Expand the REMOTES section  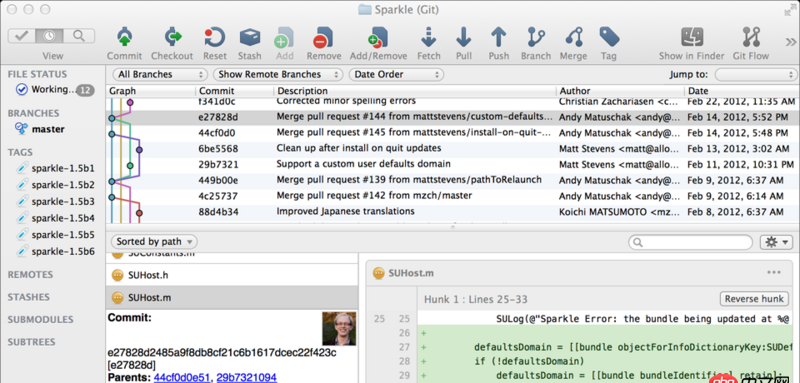30,274
